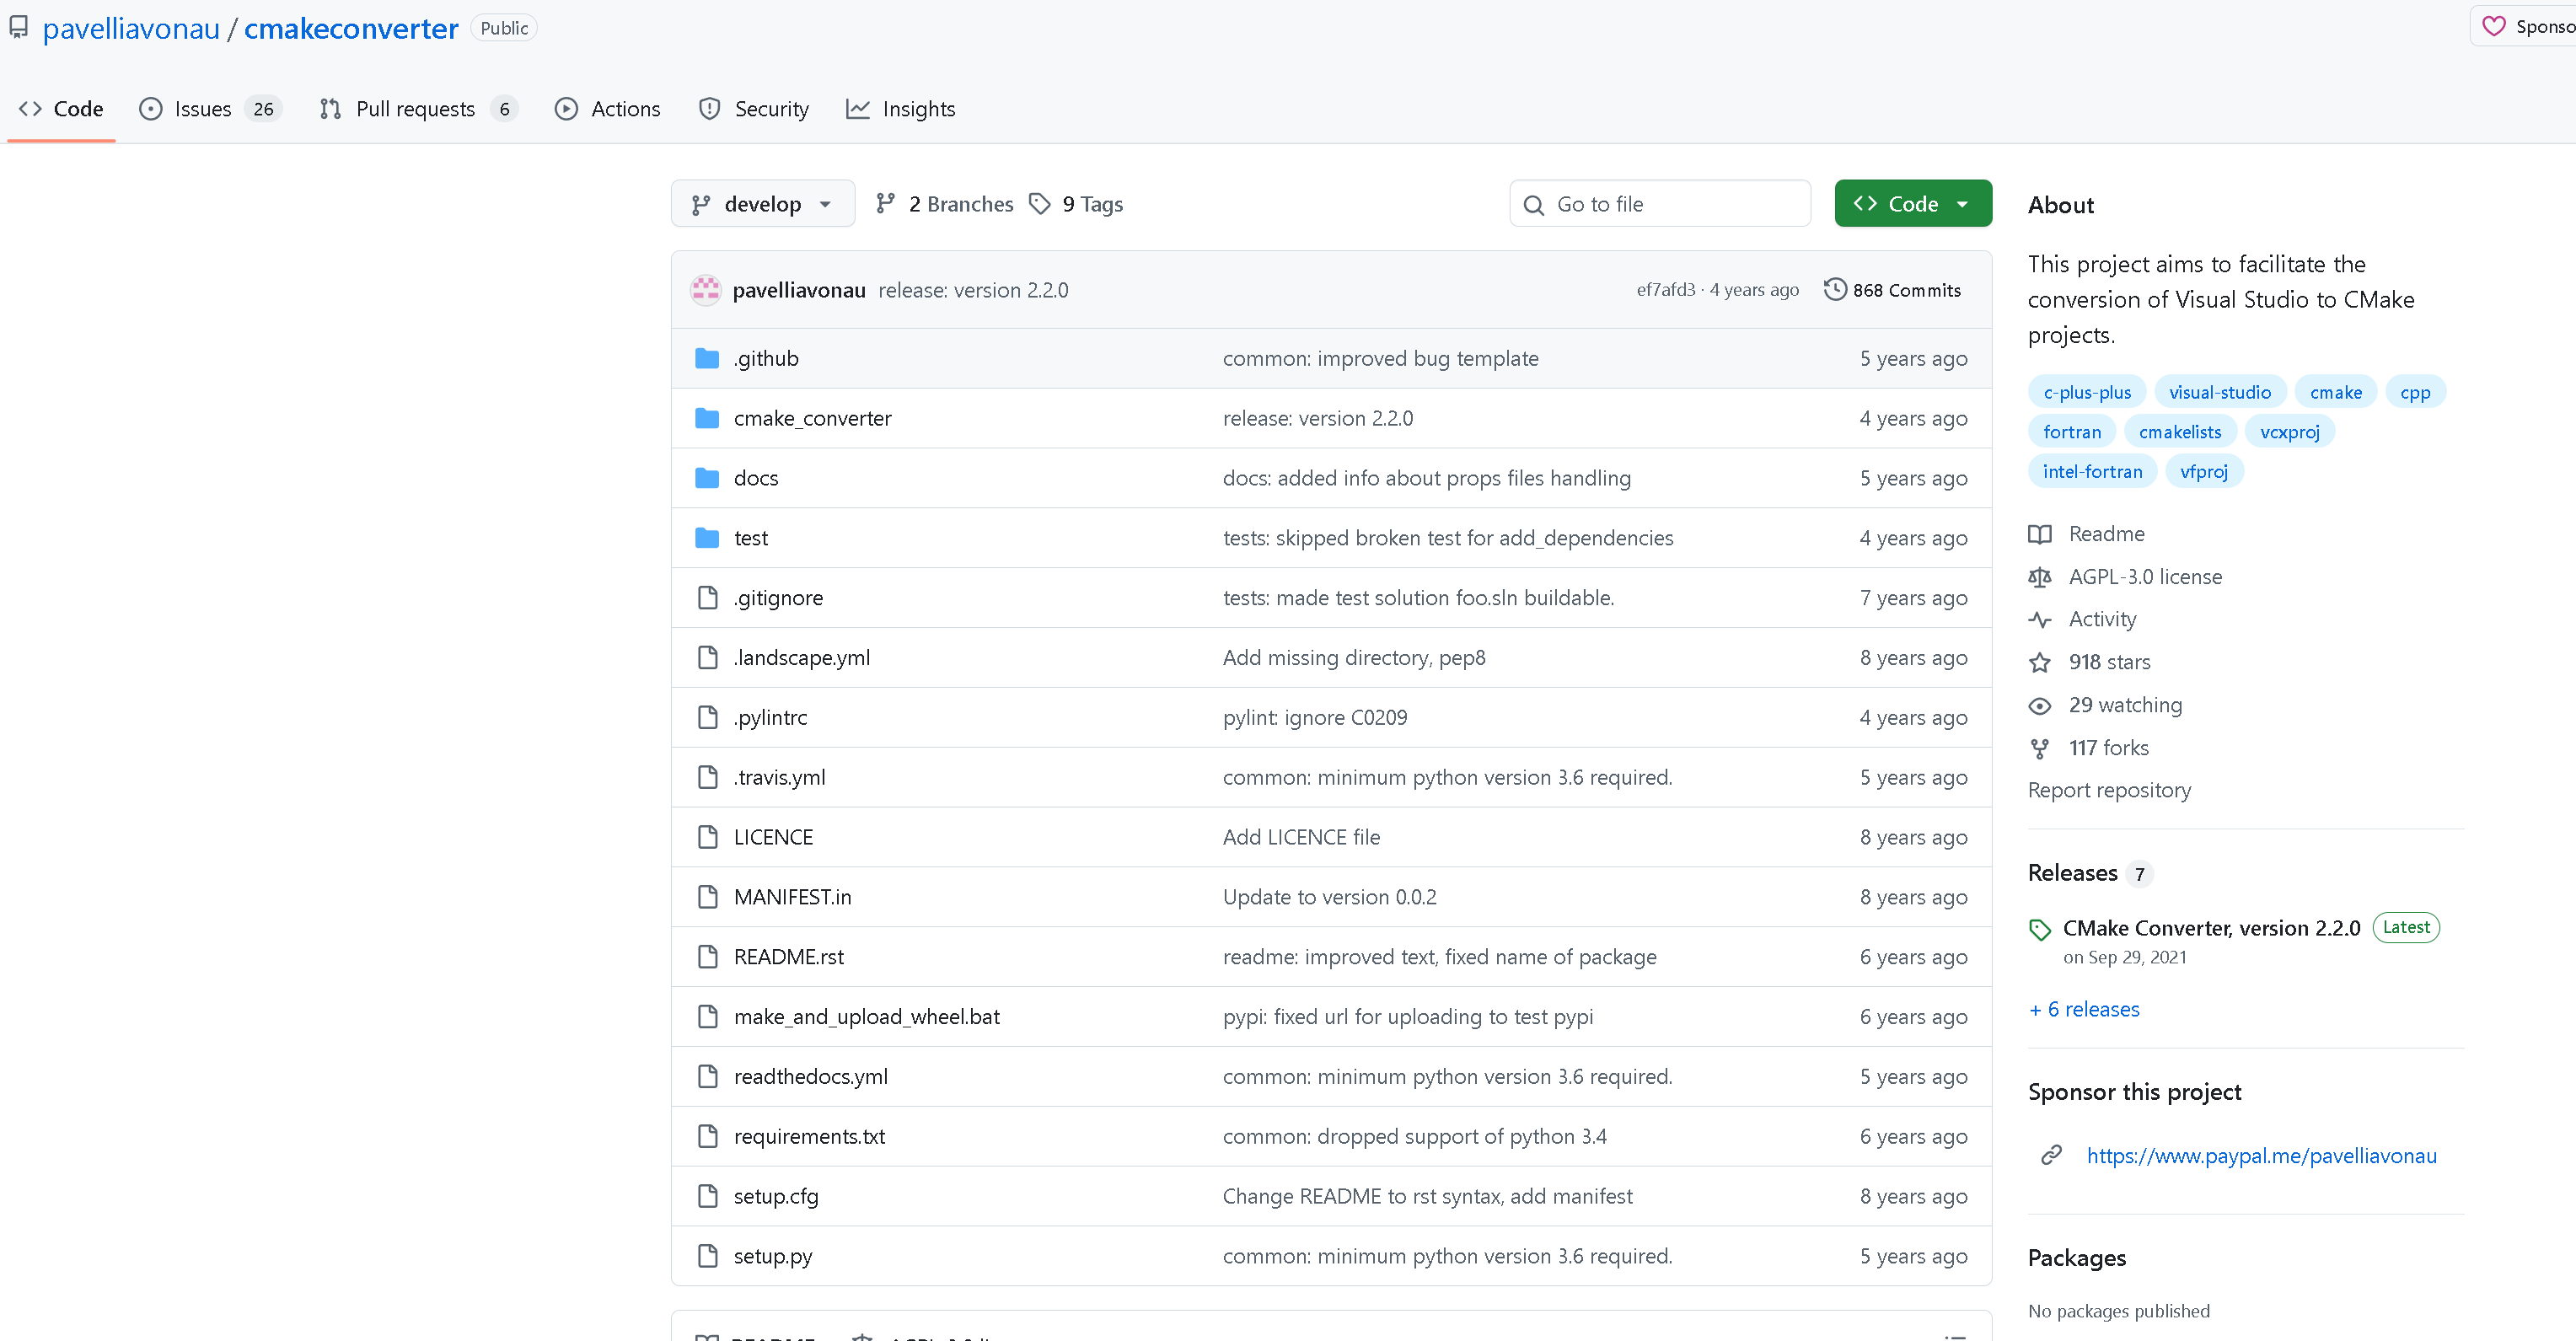Viewport: 2576px width, 1341px height.
Task: Select the intel-fortran topic tag
Action: 2092,471
